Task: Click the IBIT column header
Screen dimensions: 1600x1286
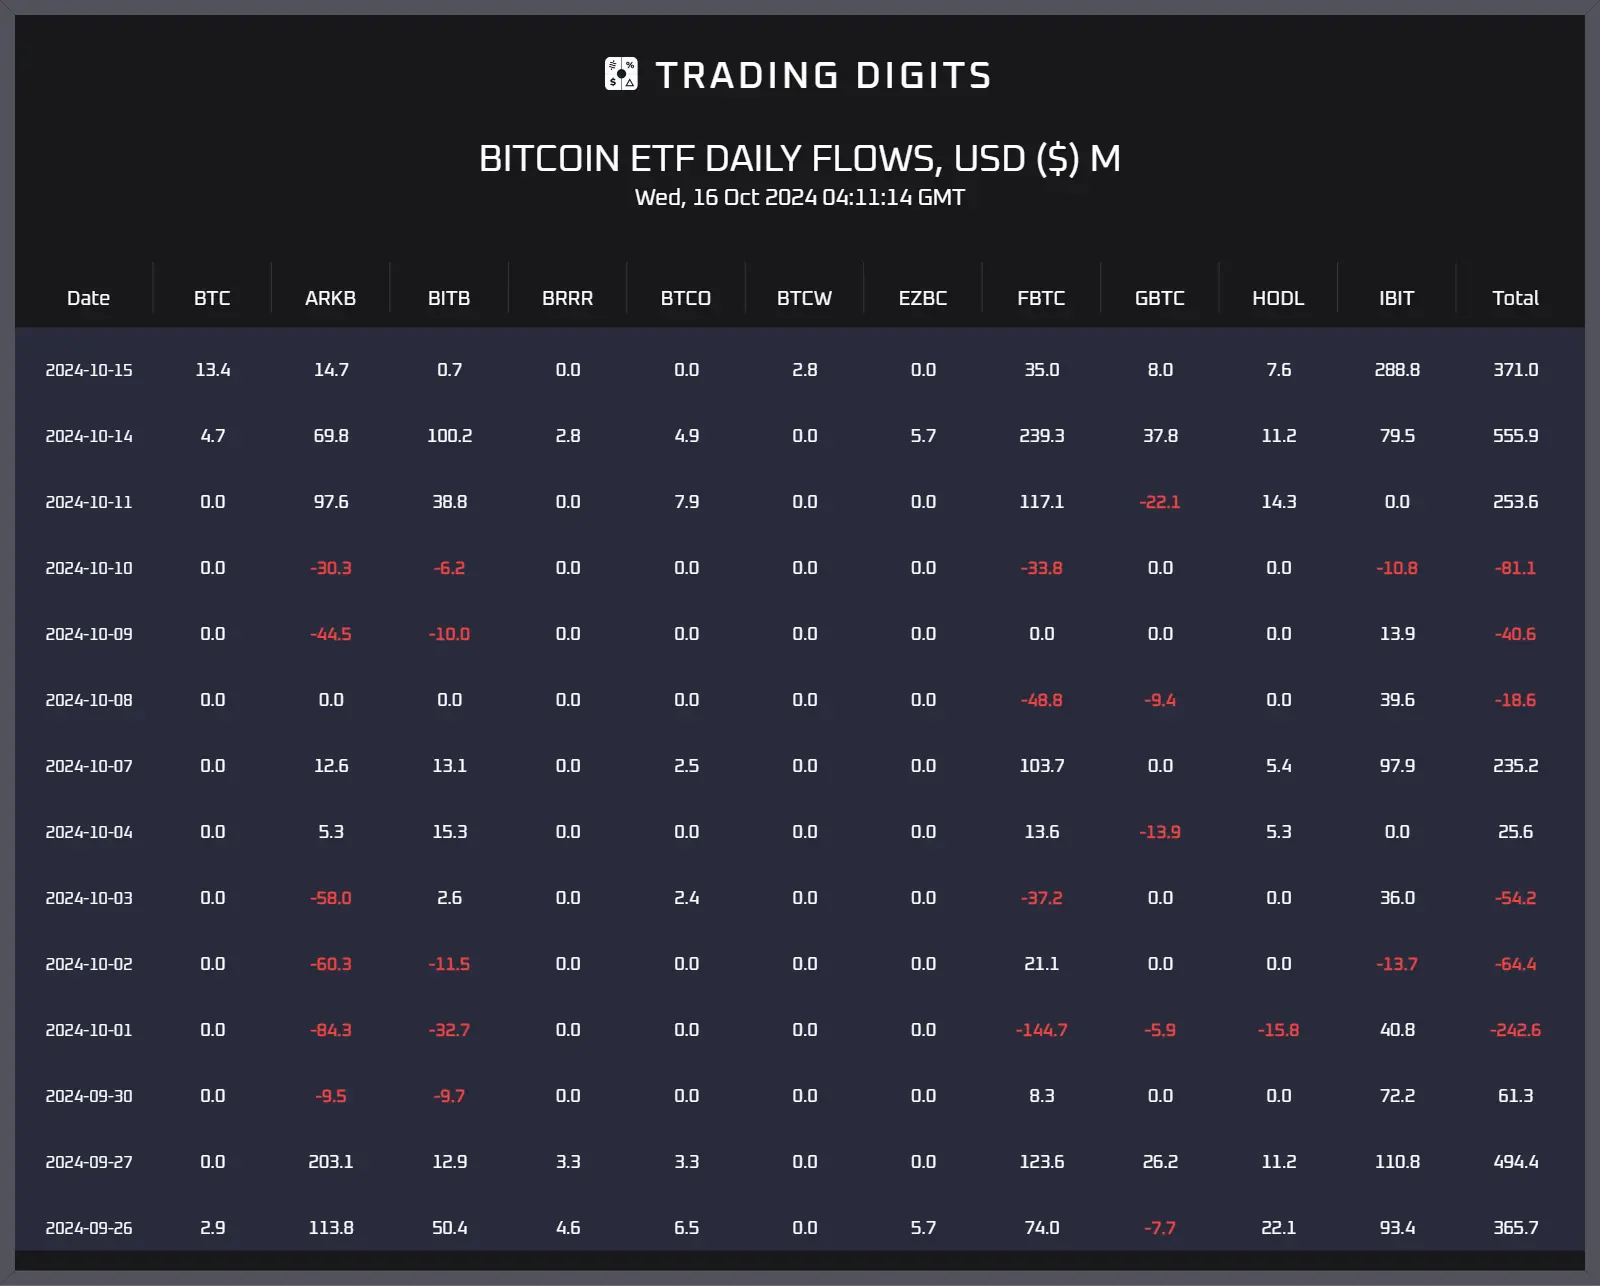Action: [1397, 298]
